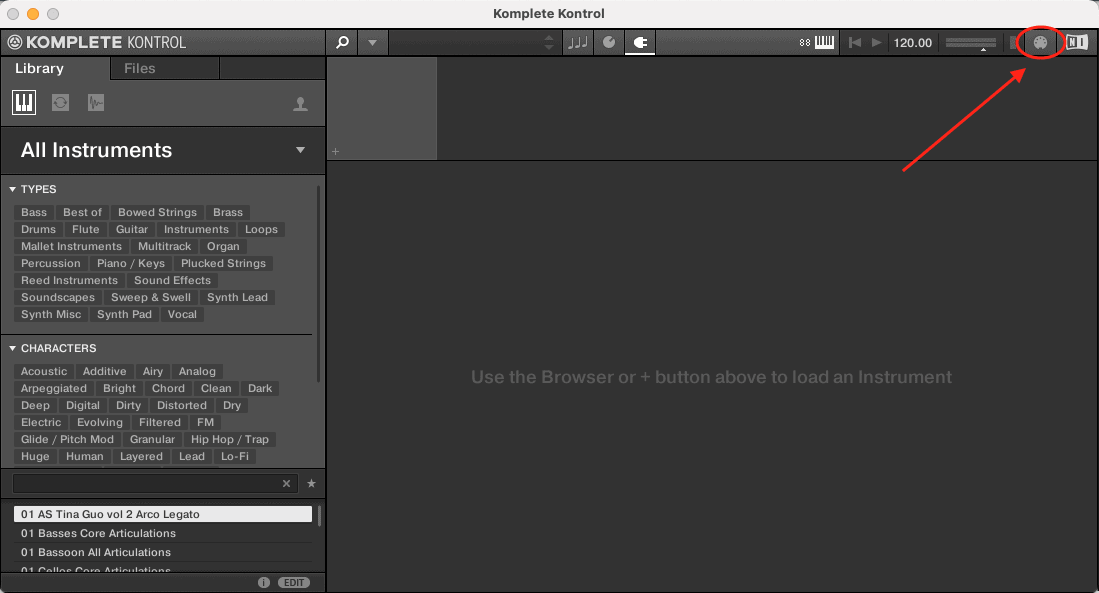Click the 88-key keyboard icon

(x=817, y=43)
